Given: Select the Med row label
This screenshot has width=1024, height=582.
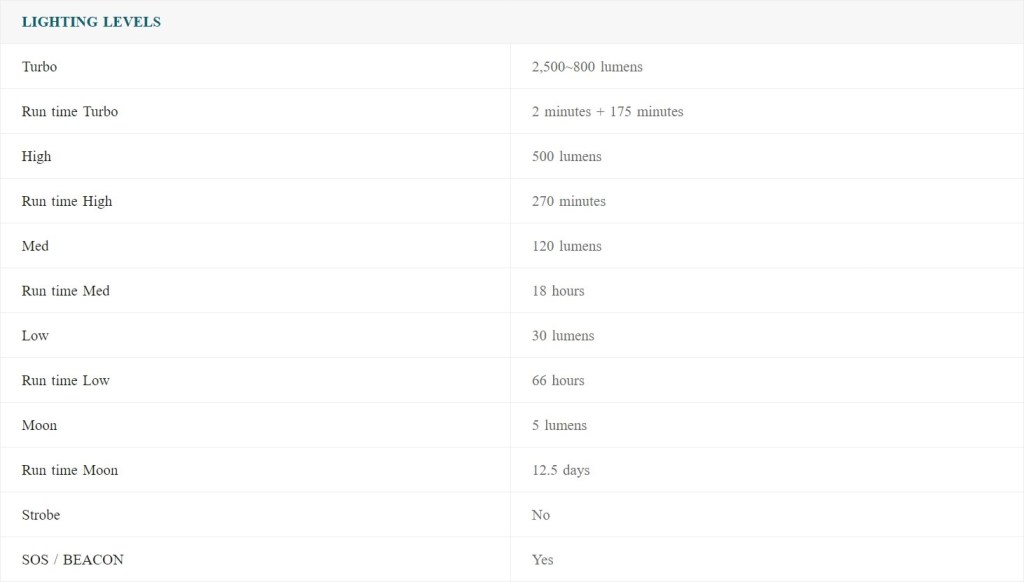Looking at the screenshot, I should click(x=35, y=246).
